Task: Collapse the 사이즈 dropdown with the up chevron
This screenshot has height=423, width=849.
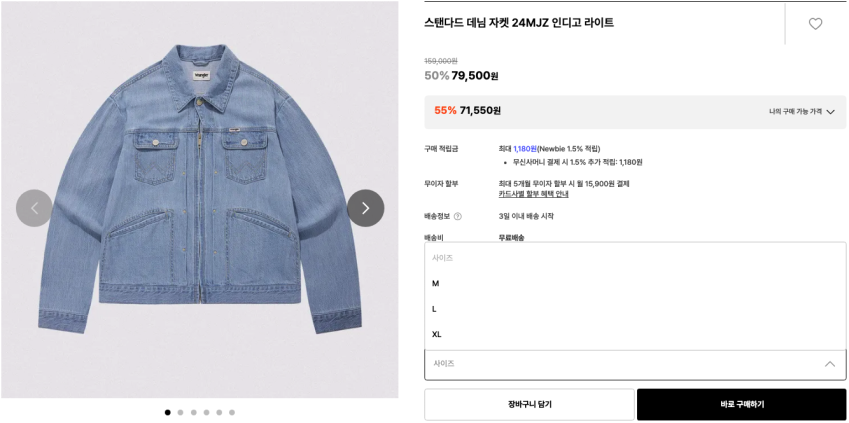Action: 829,364
